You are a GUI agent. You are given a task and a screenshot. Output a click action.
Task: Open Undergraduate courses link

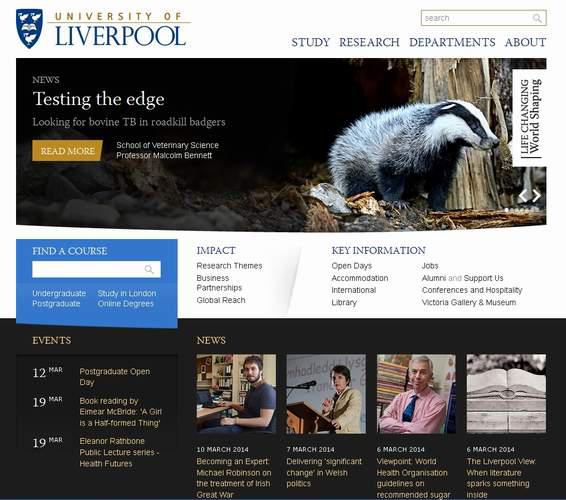coord(59,293)
